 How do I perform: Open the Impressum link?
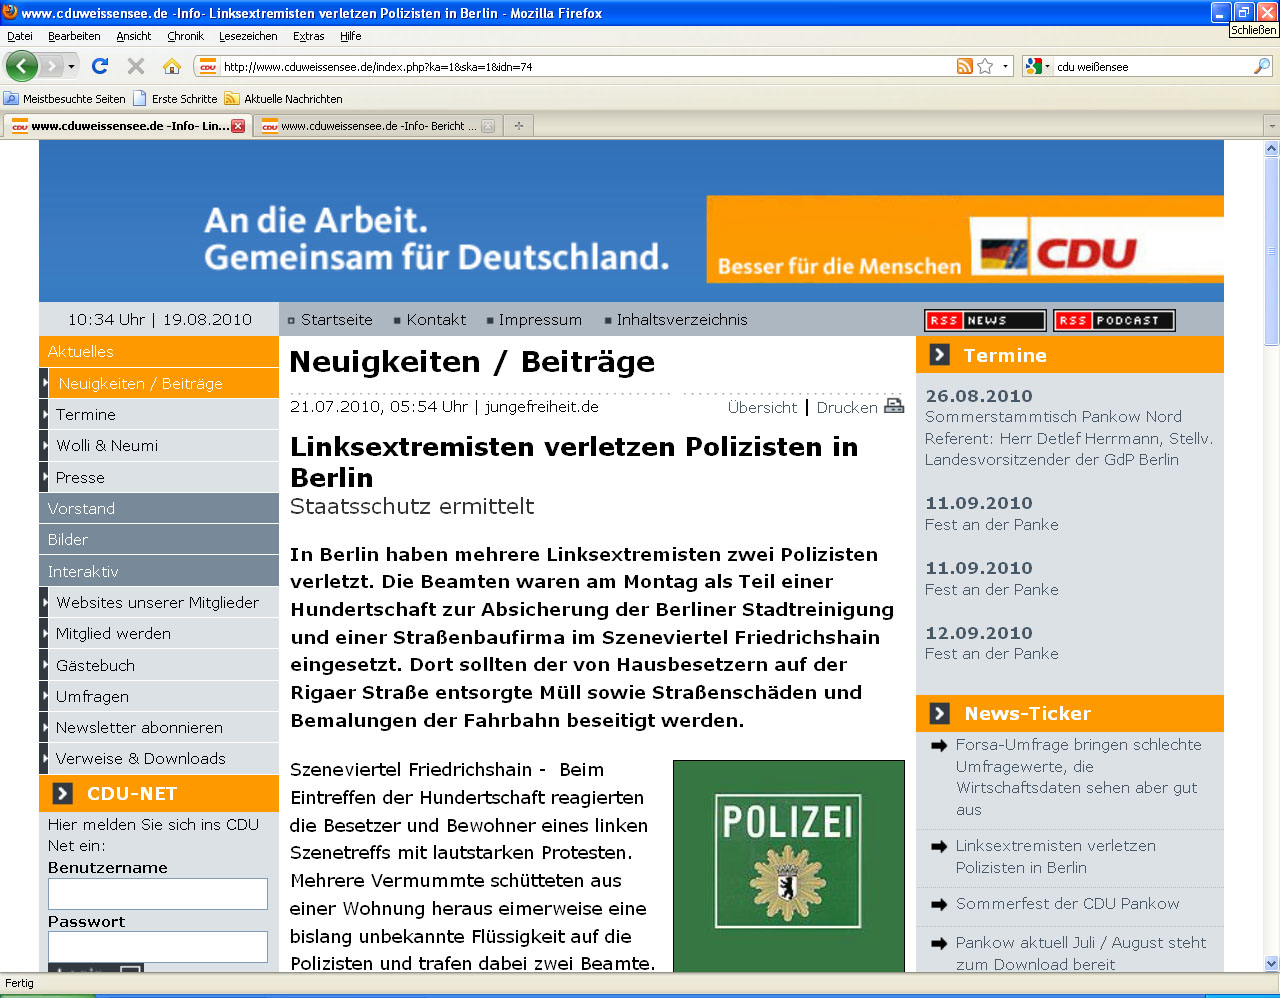[539, 320]
